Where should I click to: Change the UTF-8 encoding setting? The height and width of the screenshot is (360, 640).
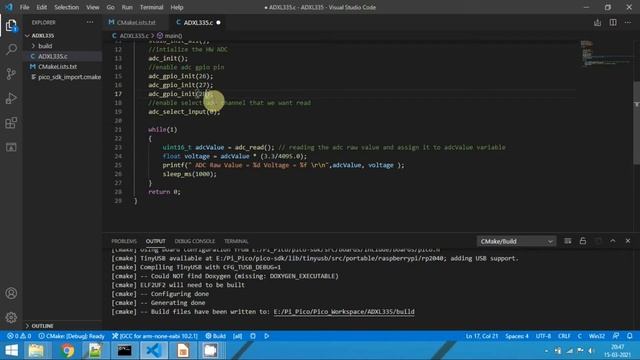[x=543, y=336]
